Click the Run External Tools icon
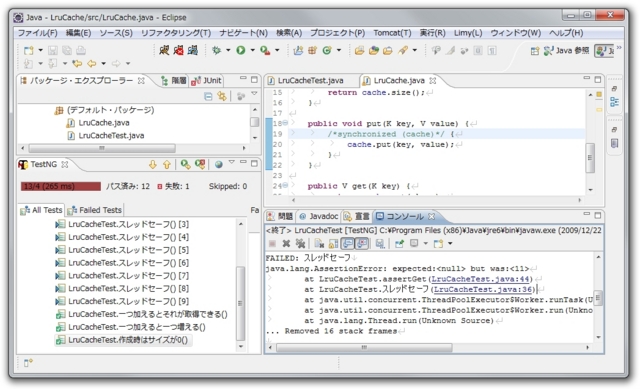 (265, 50)
